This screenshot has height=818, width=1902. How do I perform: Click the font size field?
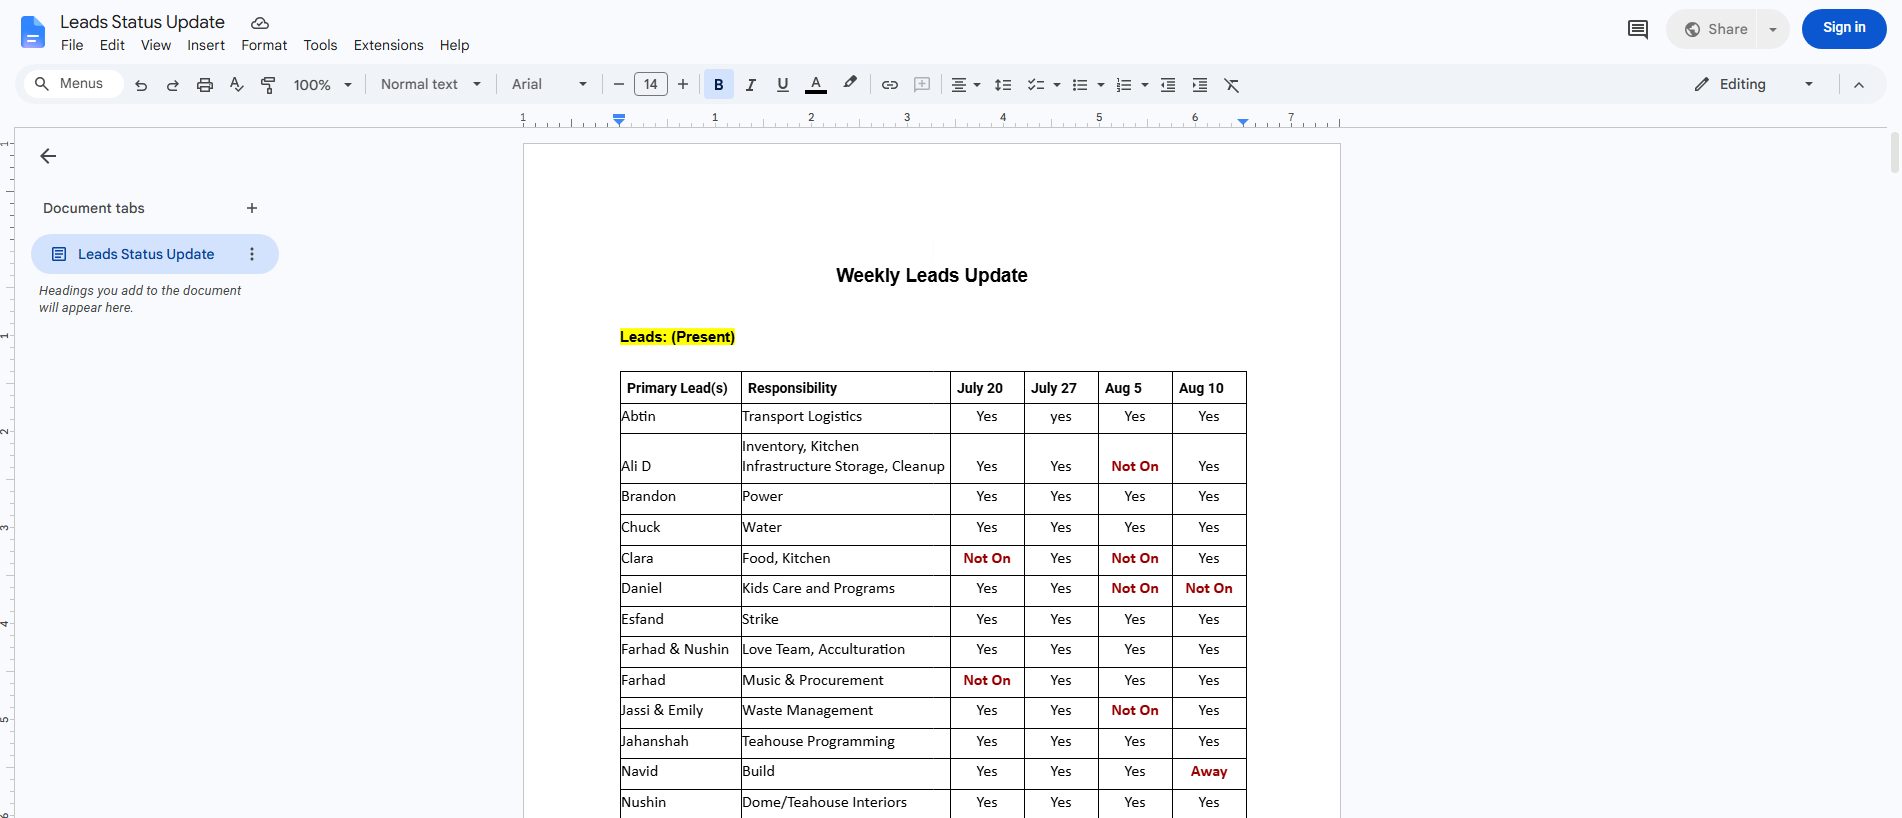[651, 85]
